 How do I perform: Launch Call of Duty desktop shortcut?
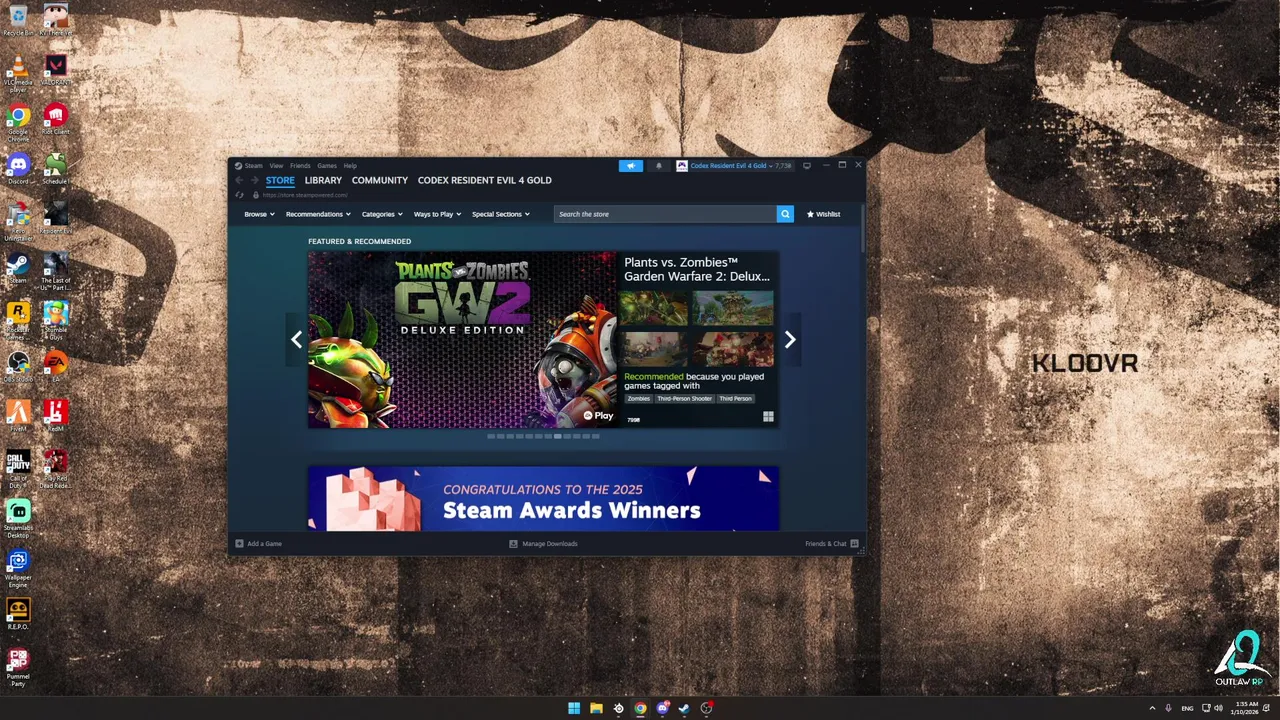pyautogui.click(x=18, y=469)
